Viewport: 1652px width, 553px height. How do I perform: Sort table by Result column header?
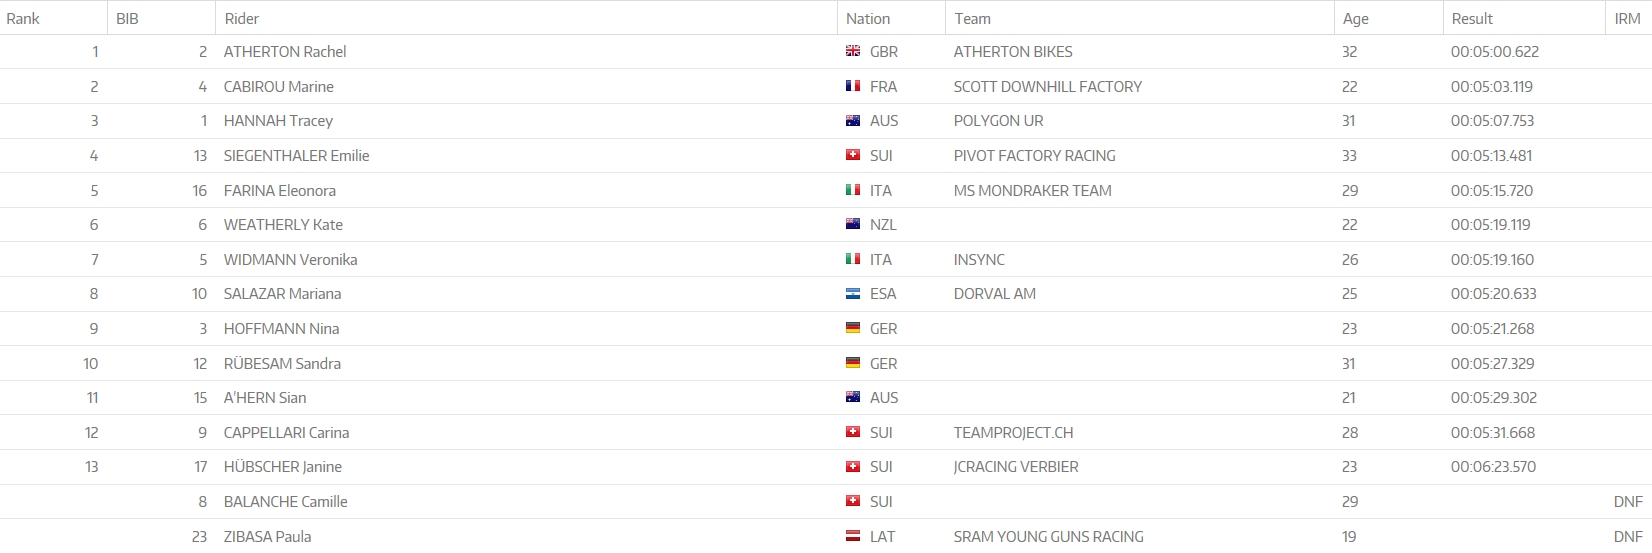[x=1472, y=19]
